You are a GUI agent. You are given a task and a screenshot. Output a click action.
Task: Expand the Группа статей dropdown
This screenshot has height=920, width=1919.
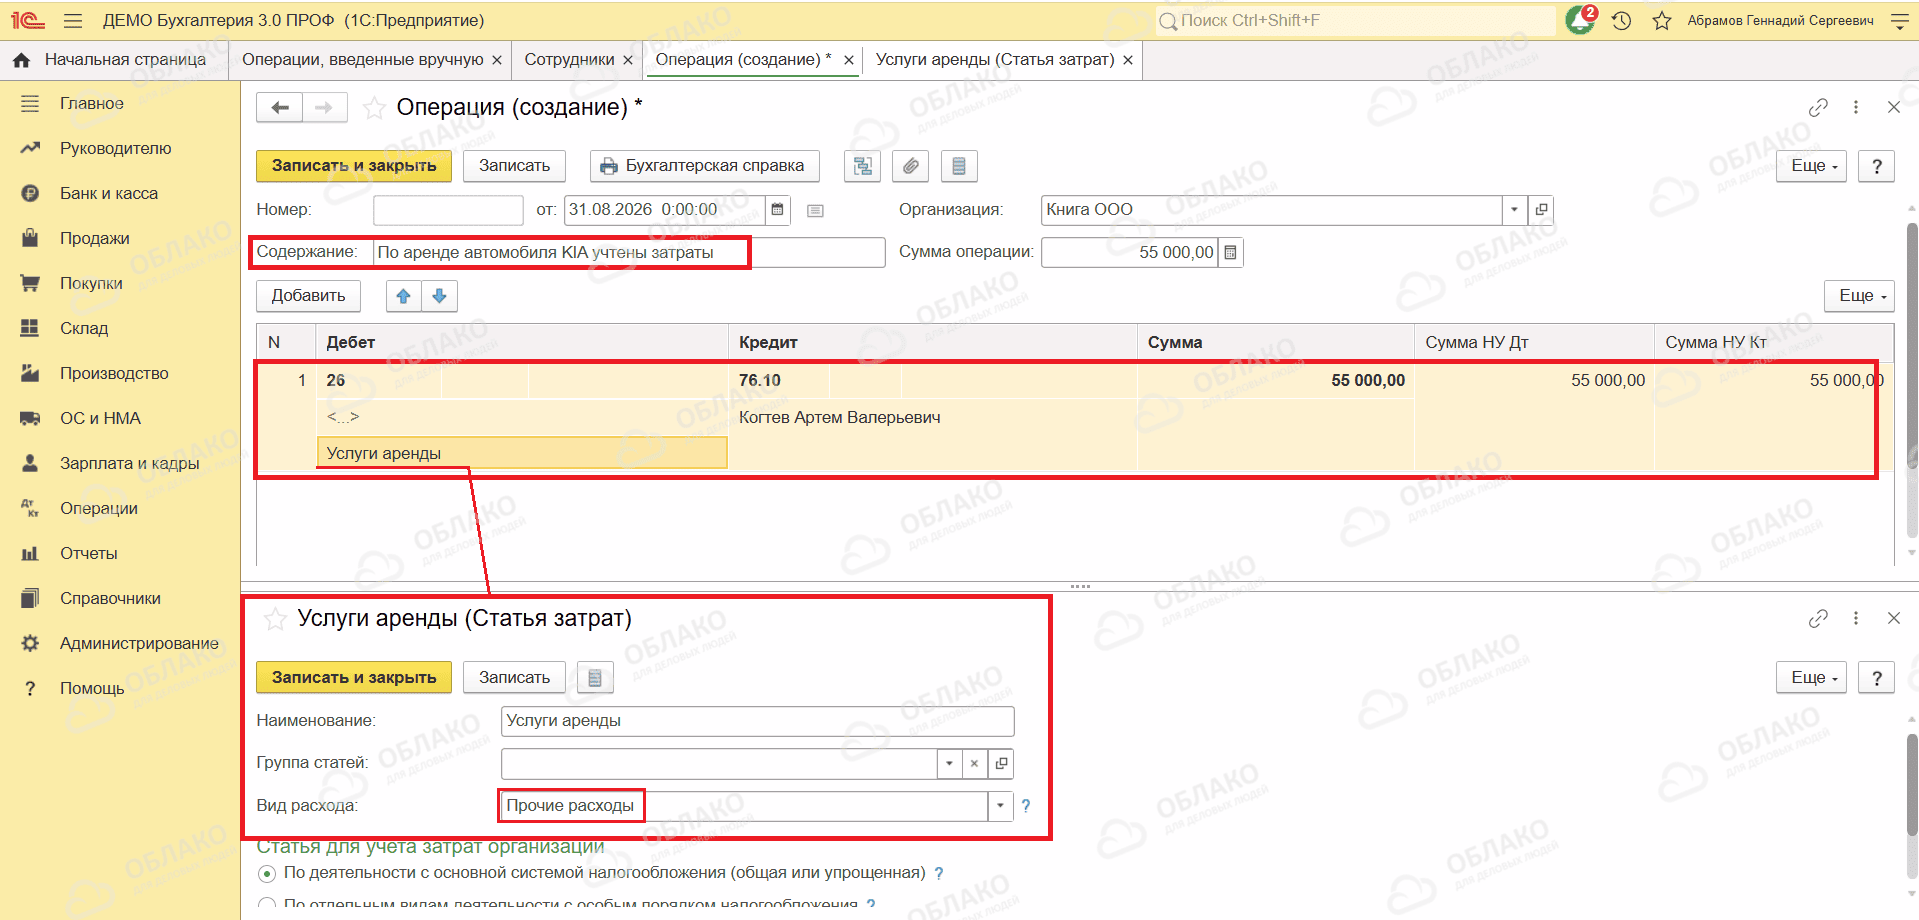point(949,764)
